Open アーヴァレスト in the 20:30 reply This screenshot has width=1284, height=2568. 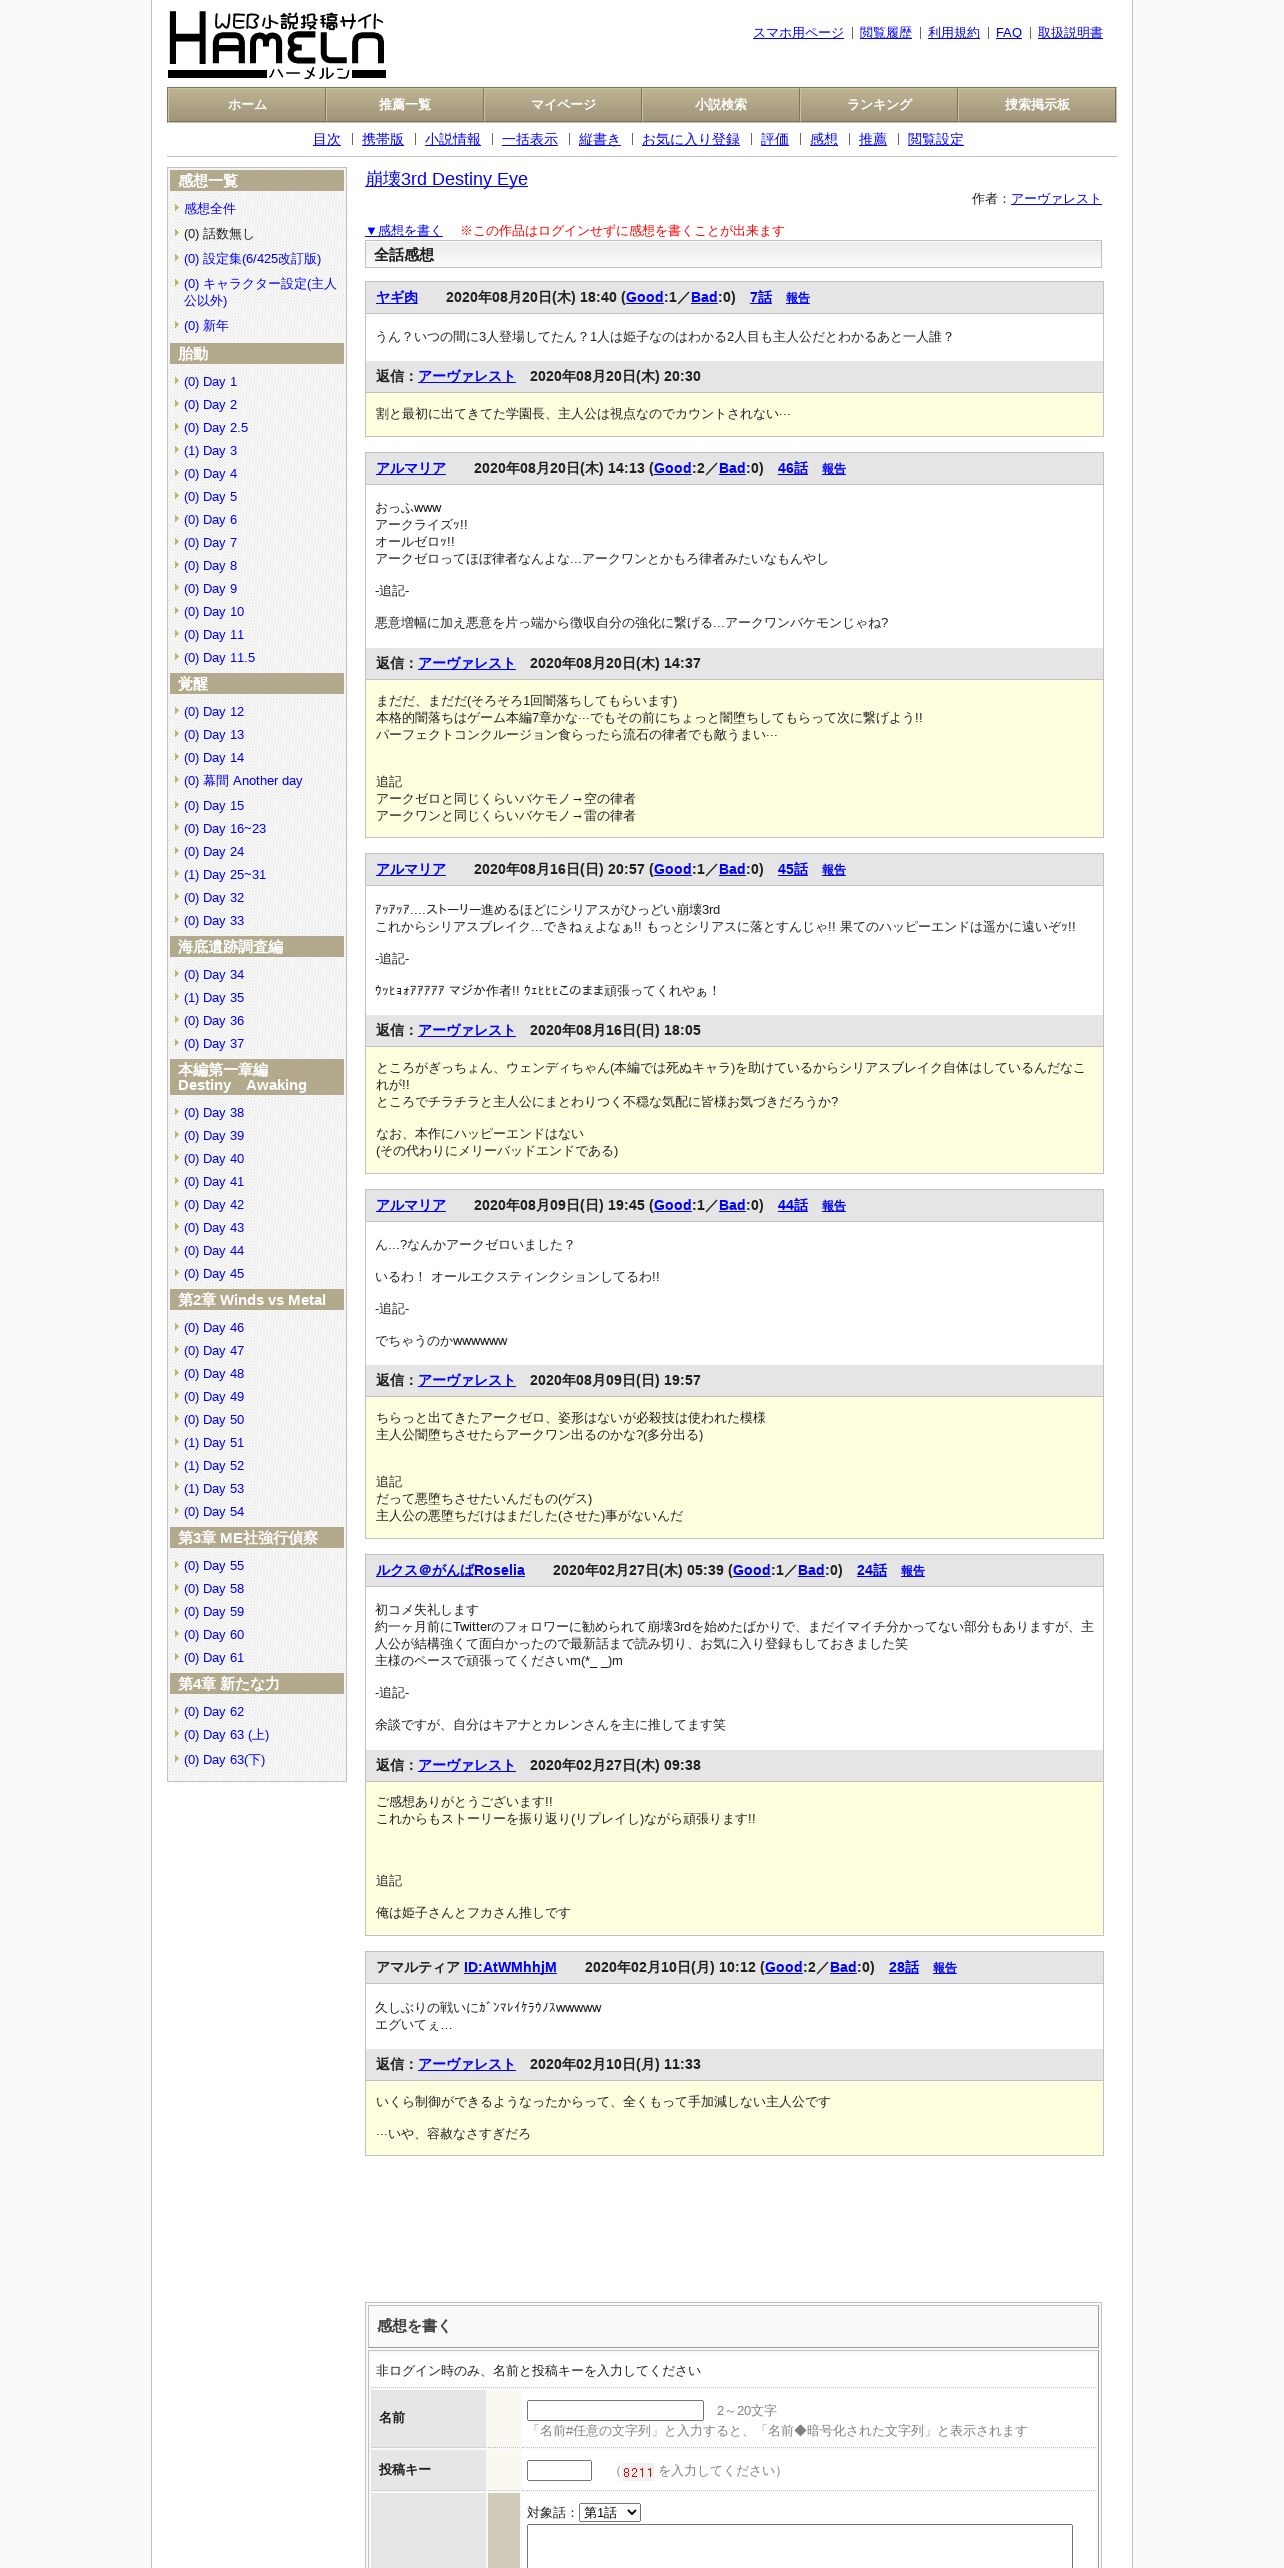click(467, 377)
